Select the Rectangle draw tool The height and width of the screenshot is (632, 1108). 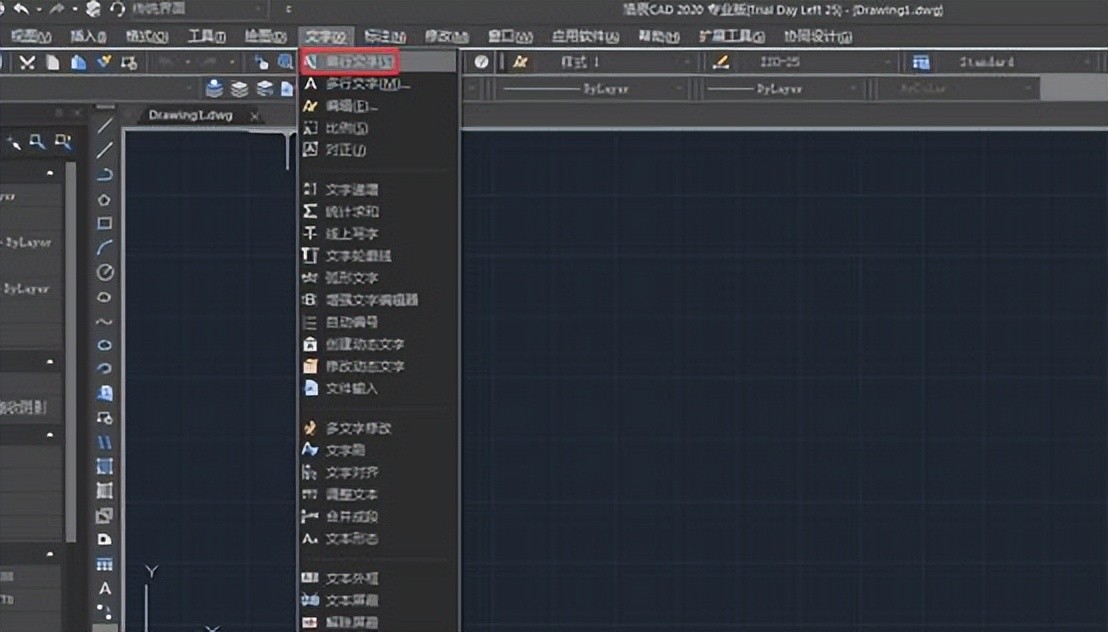point(104,223)
